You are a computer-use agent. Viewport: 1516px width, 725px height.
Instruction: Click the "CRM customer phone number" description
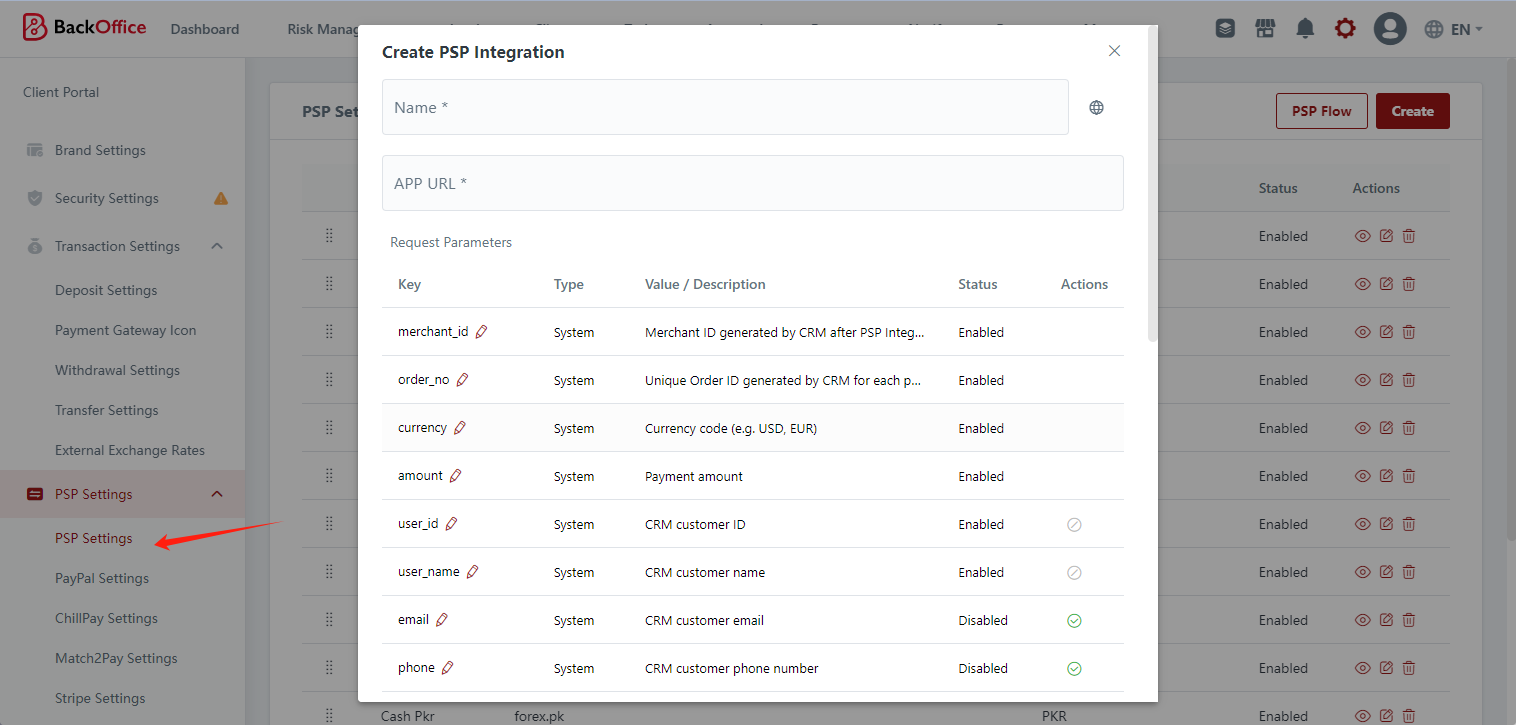tap(732, 668)
